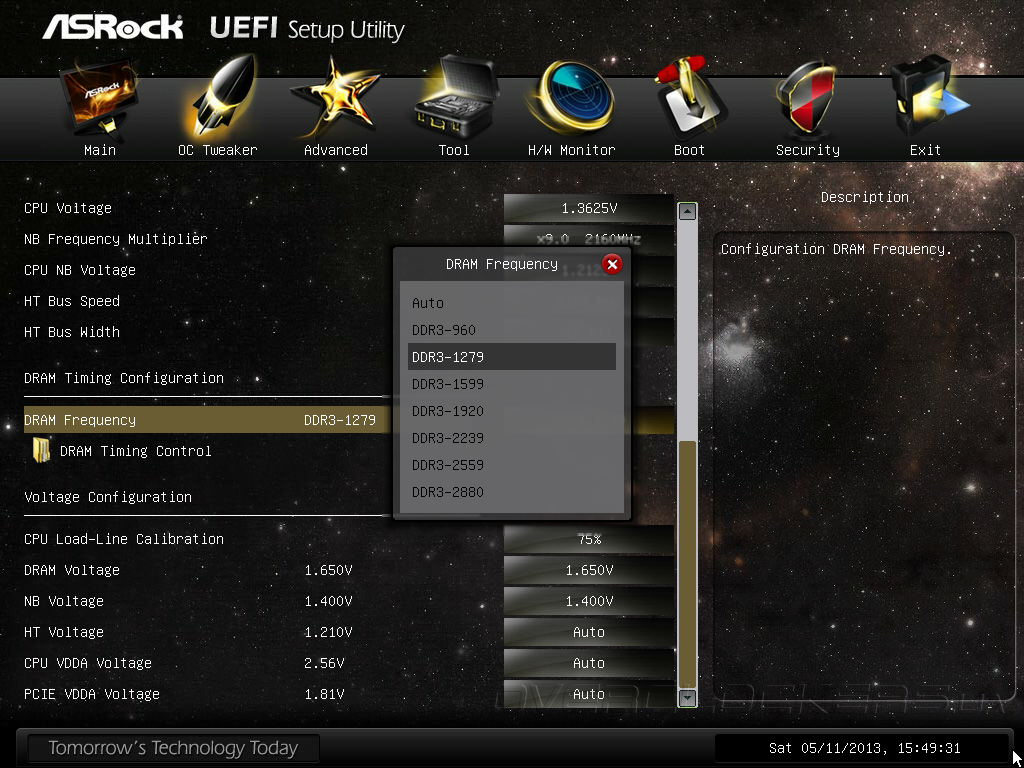Open the Security shield icon
The height and width of the screenshot is (768, 1024).
tap(807, 99)
